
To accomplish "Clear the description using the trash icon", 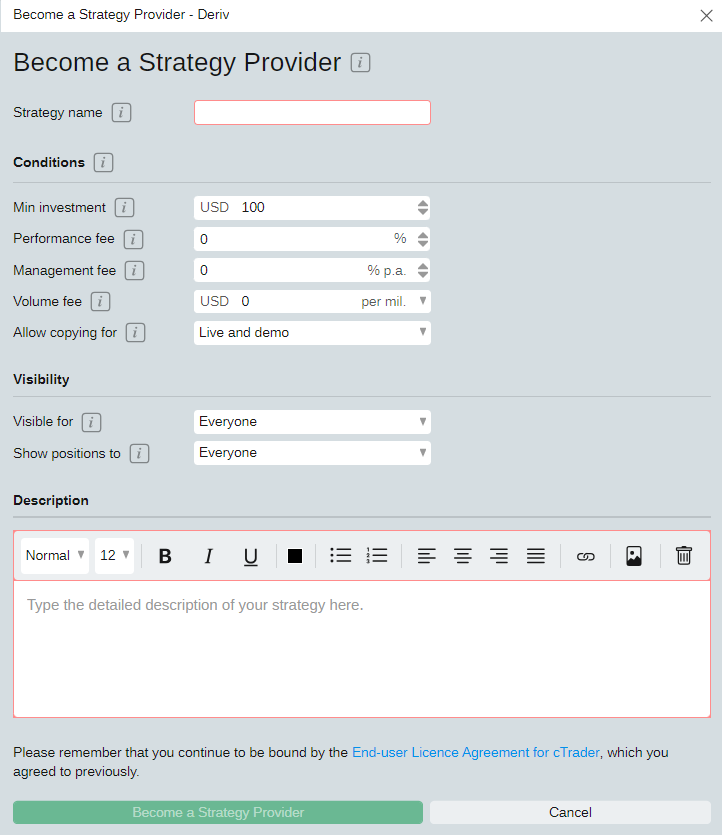I will (x=683, y=556).
